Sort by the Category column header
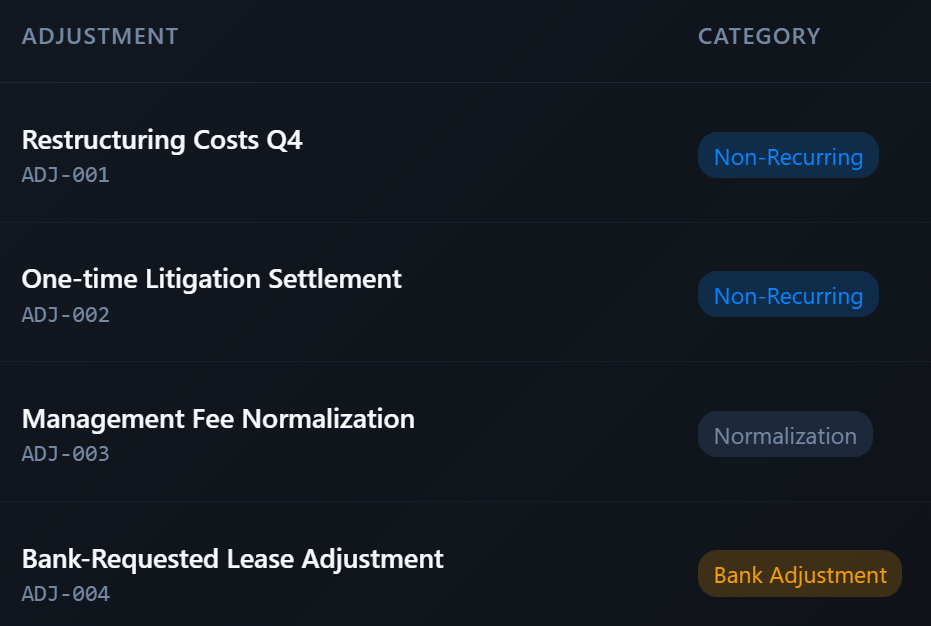Image resolution: width=931 pixels, height=626 pixels. click(759, 37)
